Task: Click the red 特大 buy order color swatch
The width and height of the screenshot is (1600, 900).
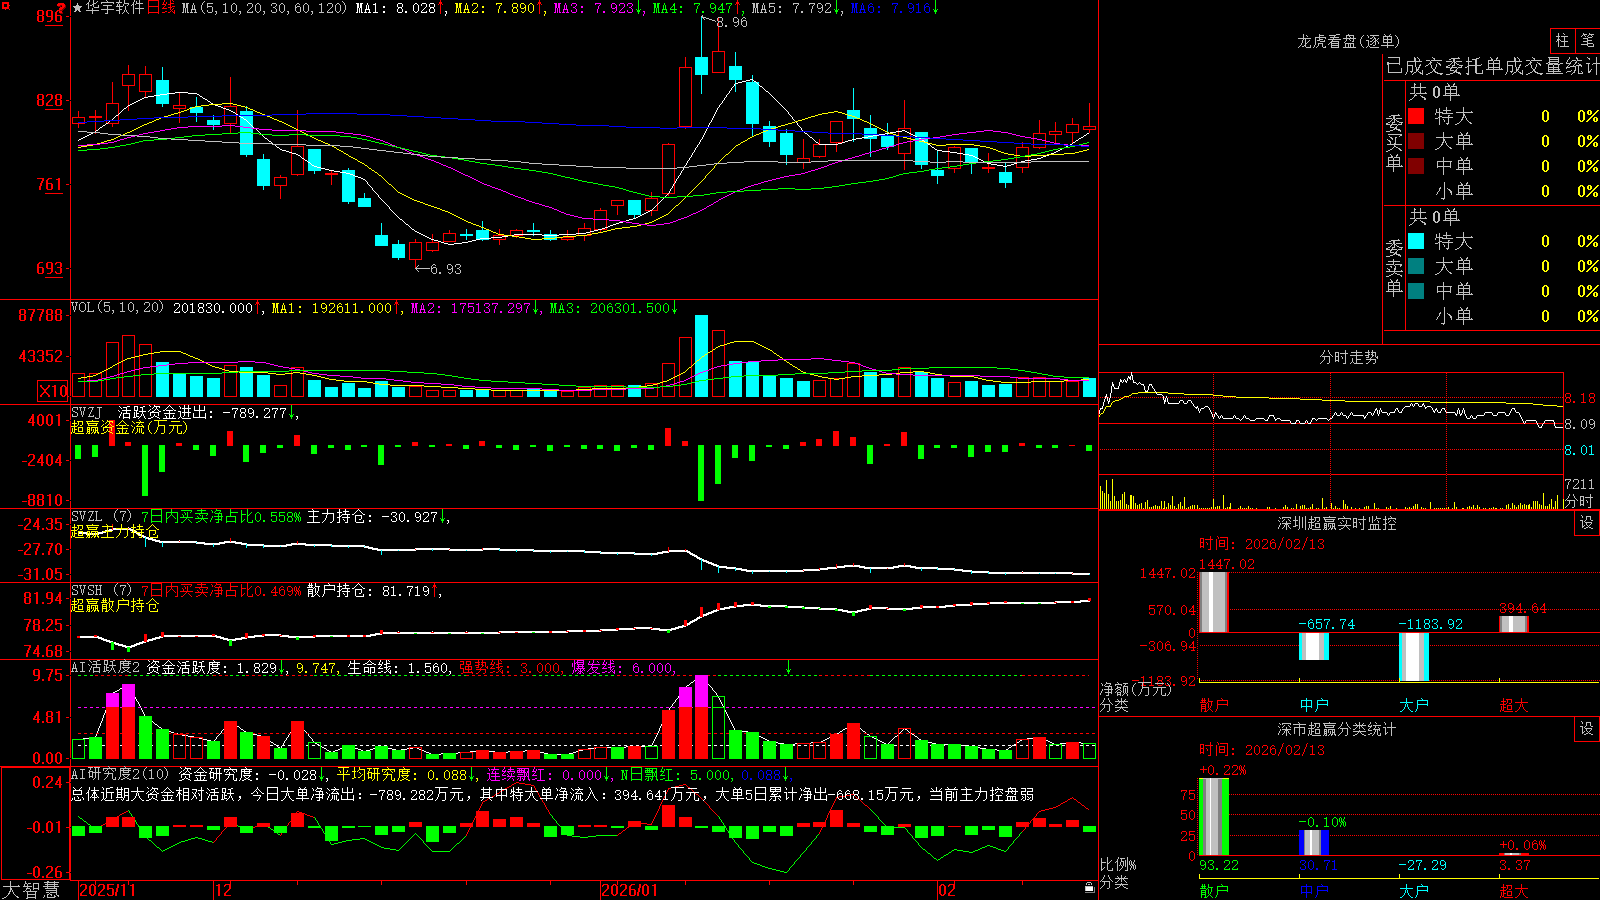Action: (x=1416, y=116)
